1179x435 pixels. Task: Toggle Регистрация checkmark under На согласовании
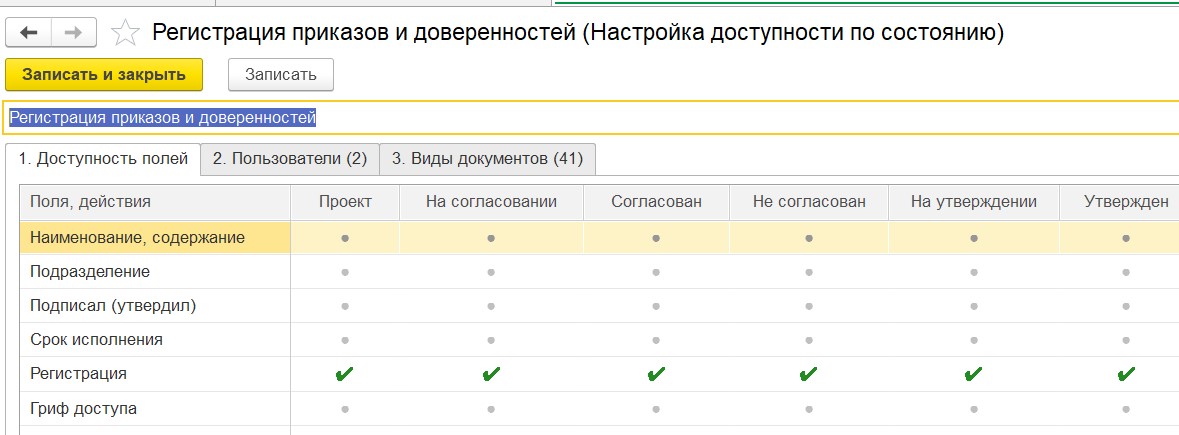coord(491,373)
